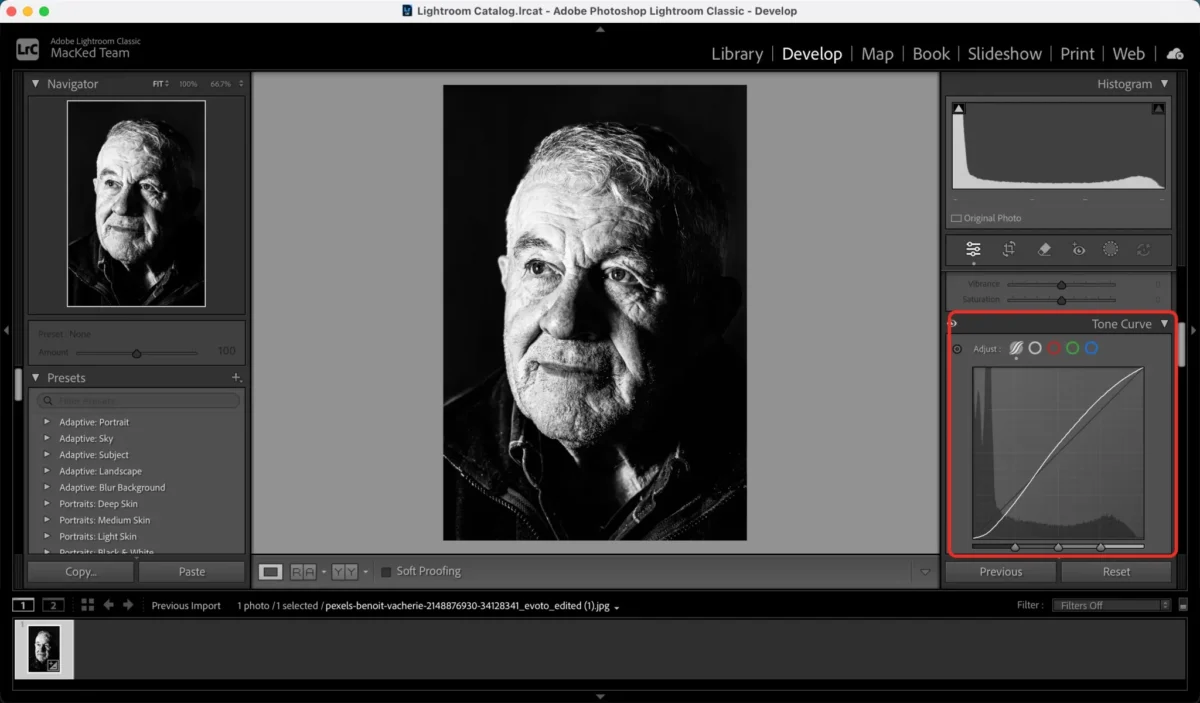Open the Filters Off dropdown
This screenshot has height=703, width=1200.
coord(1110,605)
